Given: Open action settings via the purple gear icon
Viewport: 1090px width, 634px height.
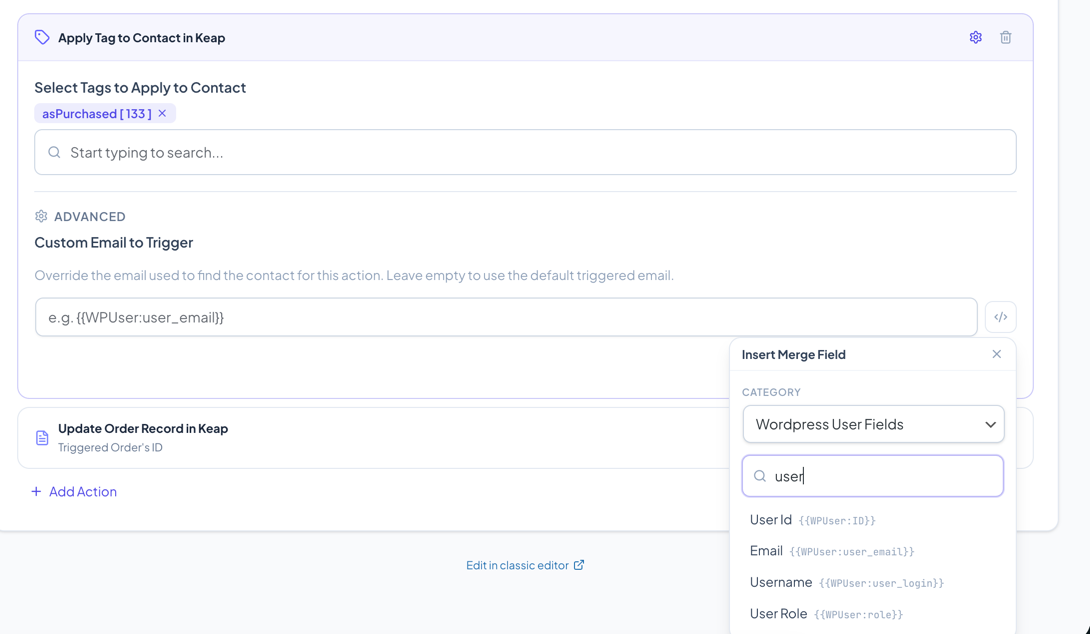Looking at the screenshot, I should click(975, 37).
